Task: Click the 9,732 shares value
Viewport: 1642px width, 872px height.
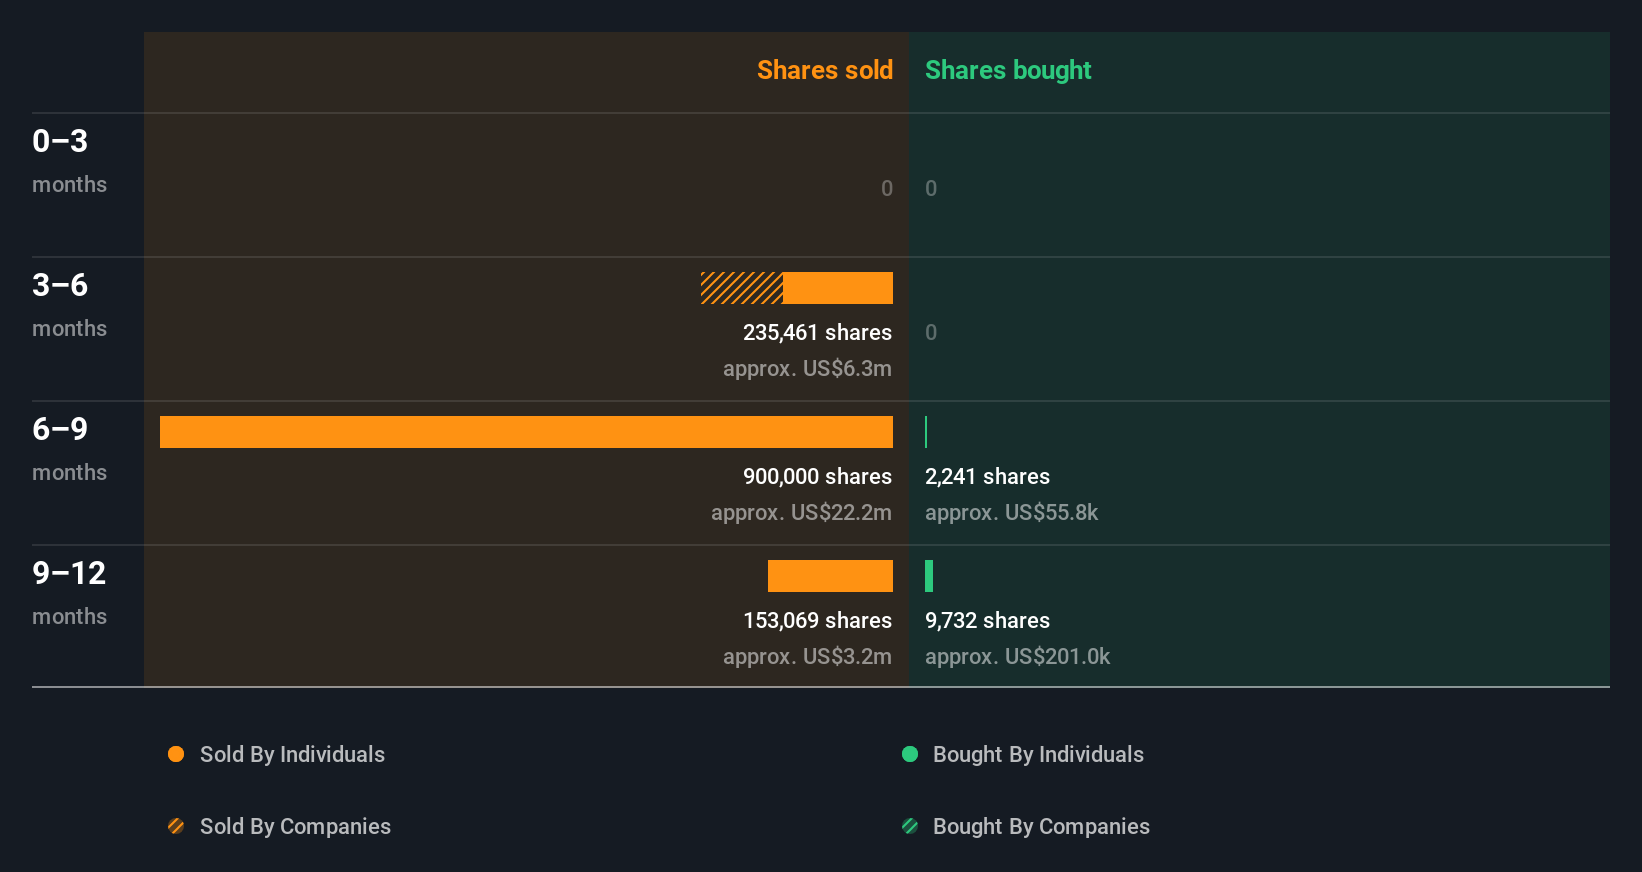Action: tap(987, 620)
